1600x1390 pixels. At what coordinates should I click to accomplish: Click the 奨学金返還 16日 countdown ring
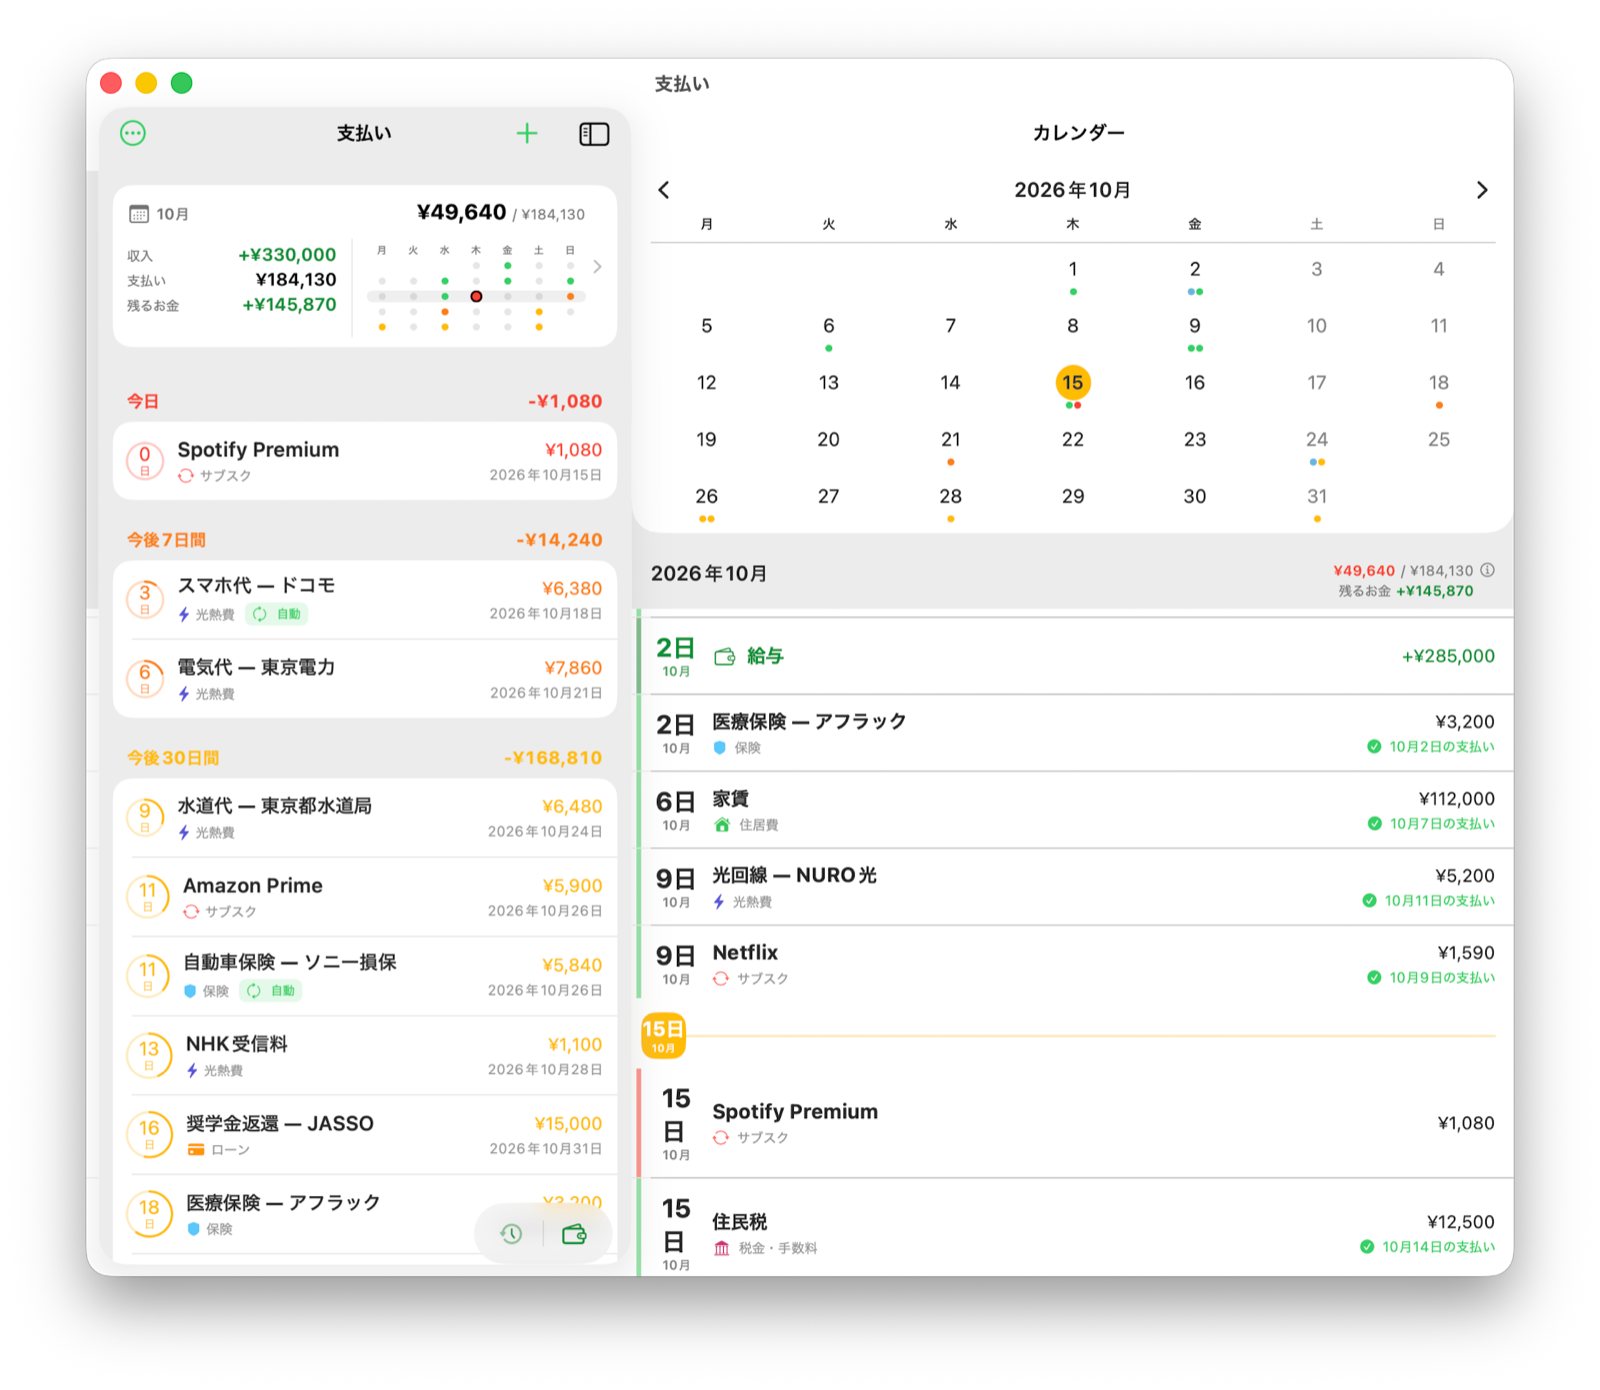click(x=149, y=1134)
